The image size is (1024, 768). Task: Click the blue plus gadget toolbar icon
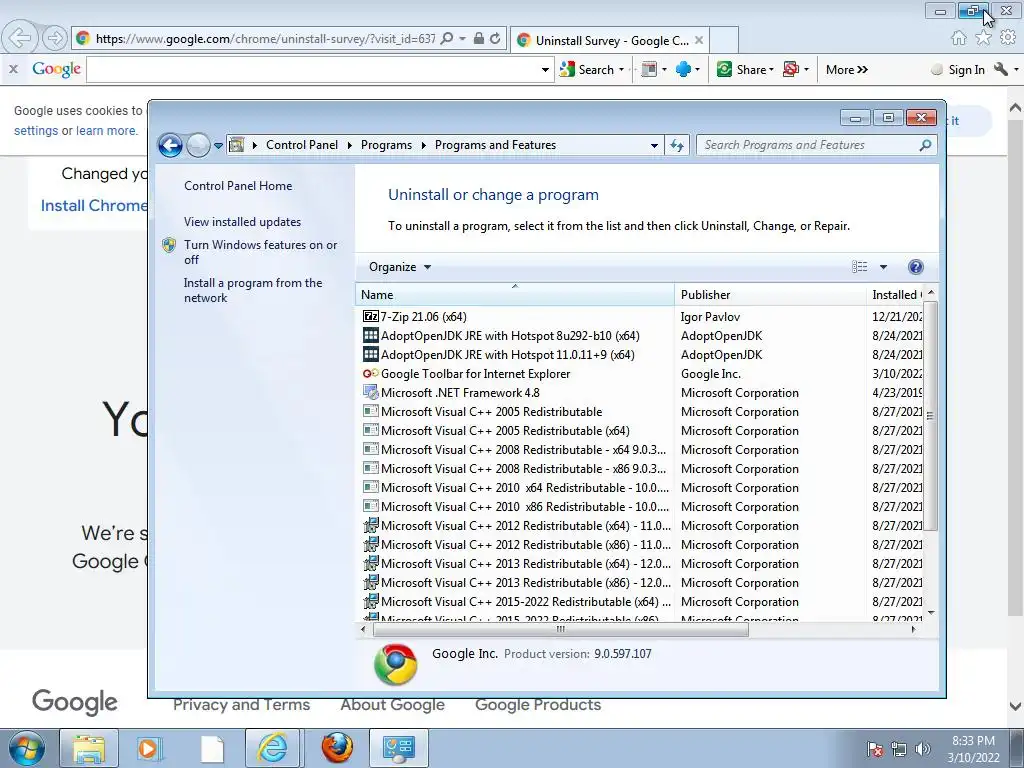coord(683,69)
